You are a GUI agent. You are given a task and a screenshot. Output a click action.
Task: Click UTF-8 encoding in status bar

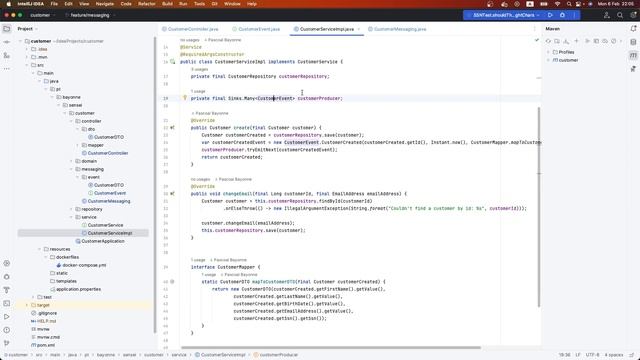coord(593,355)
